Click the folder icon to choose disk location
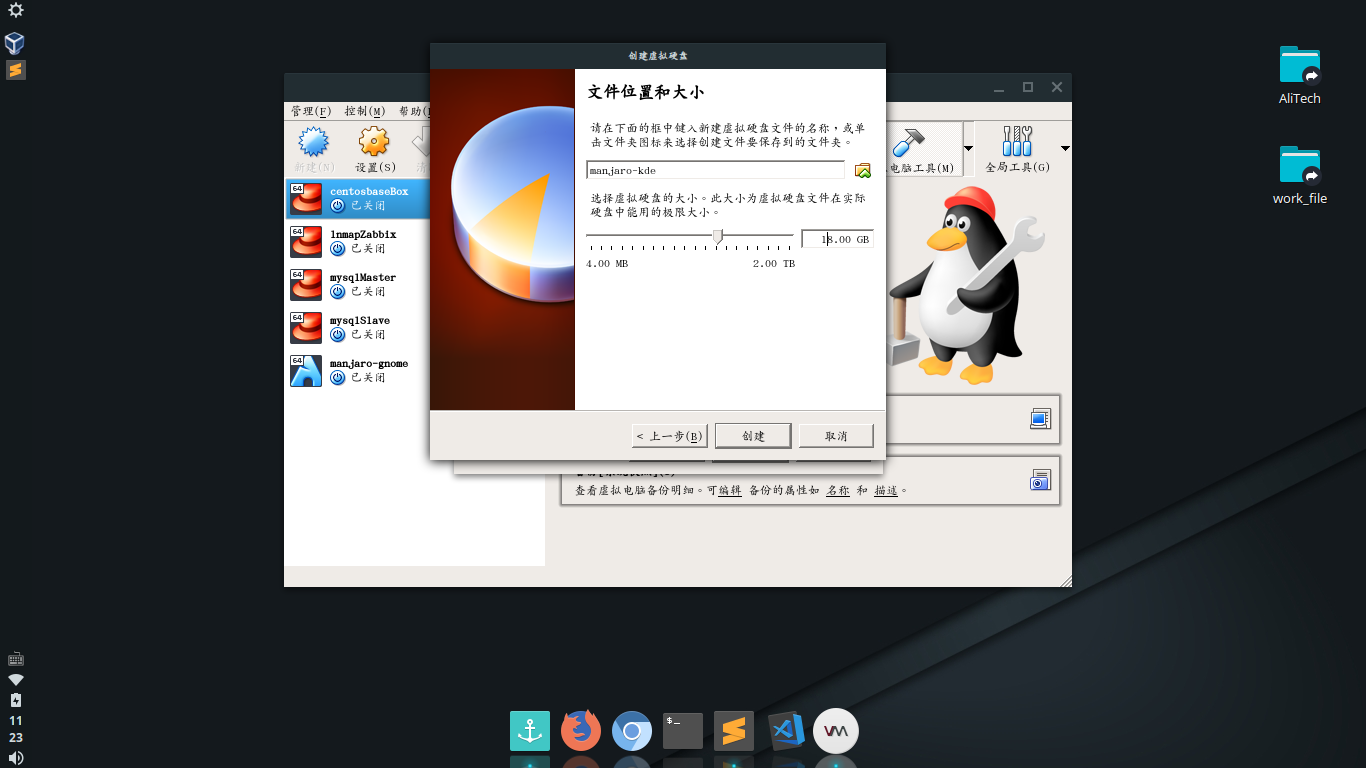 [x=863, y=170]
